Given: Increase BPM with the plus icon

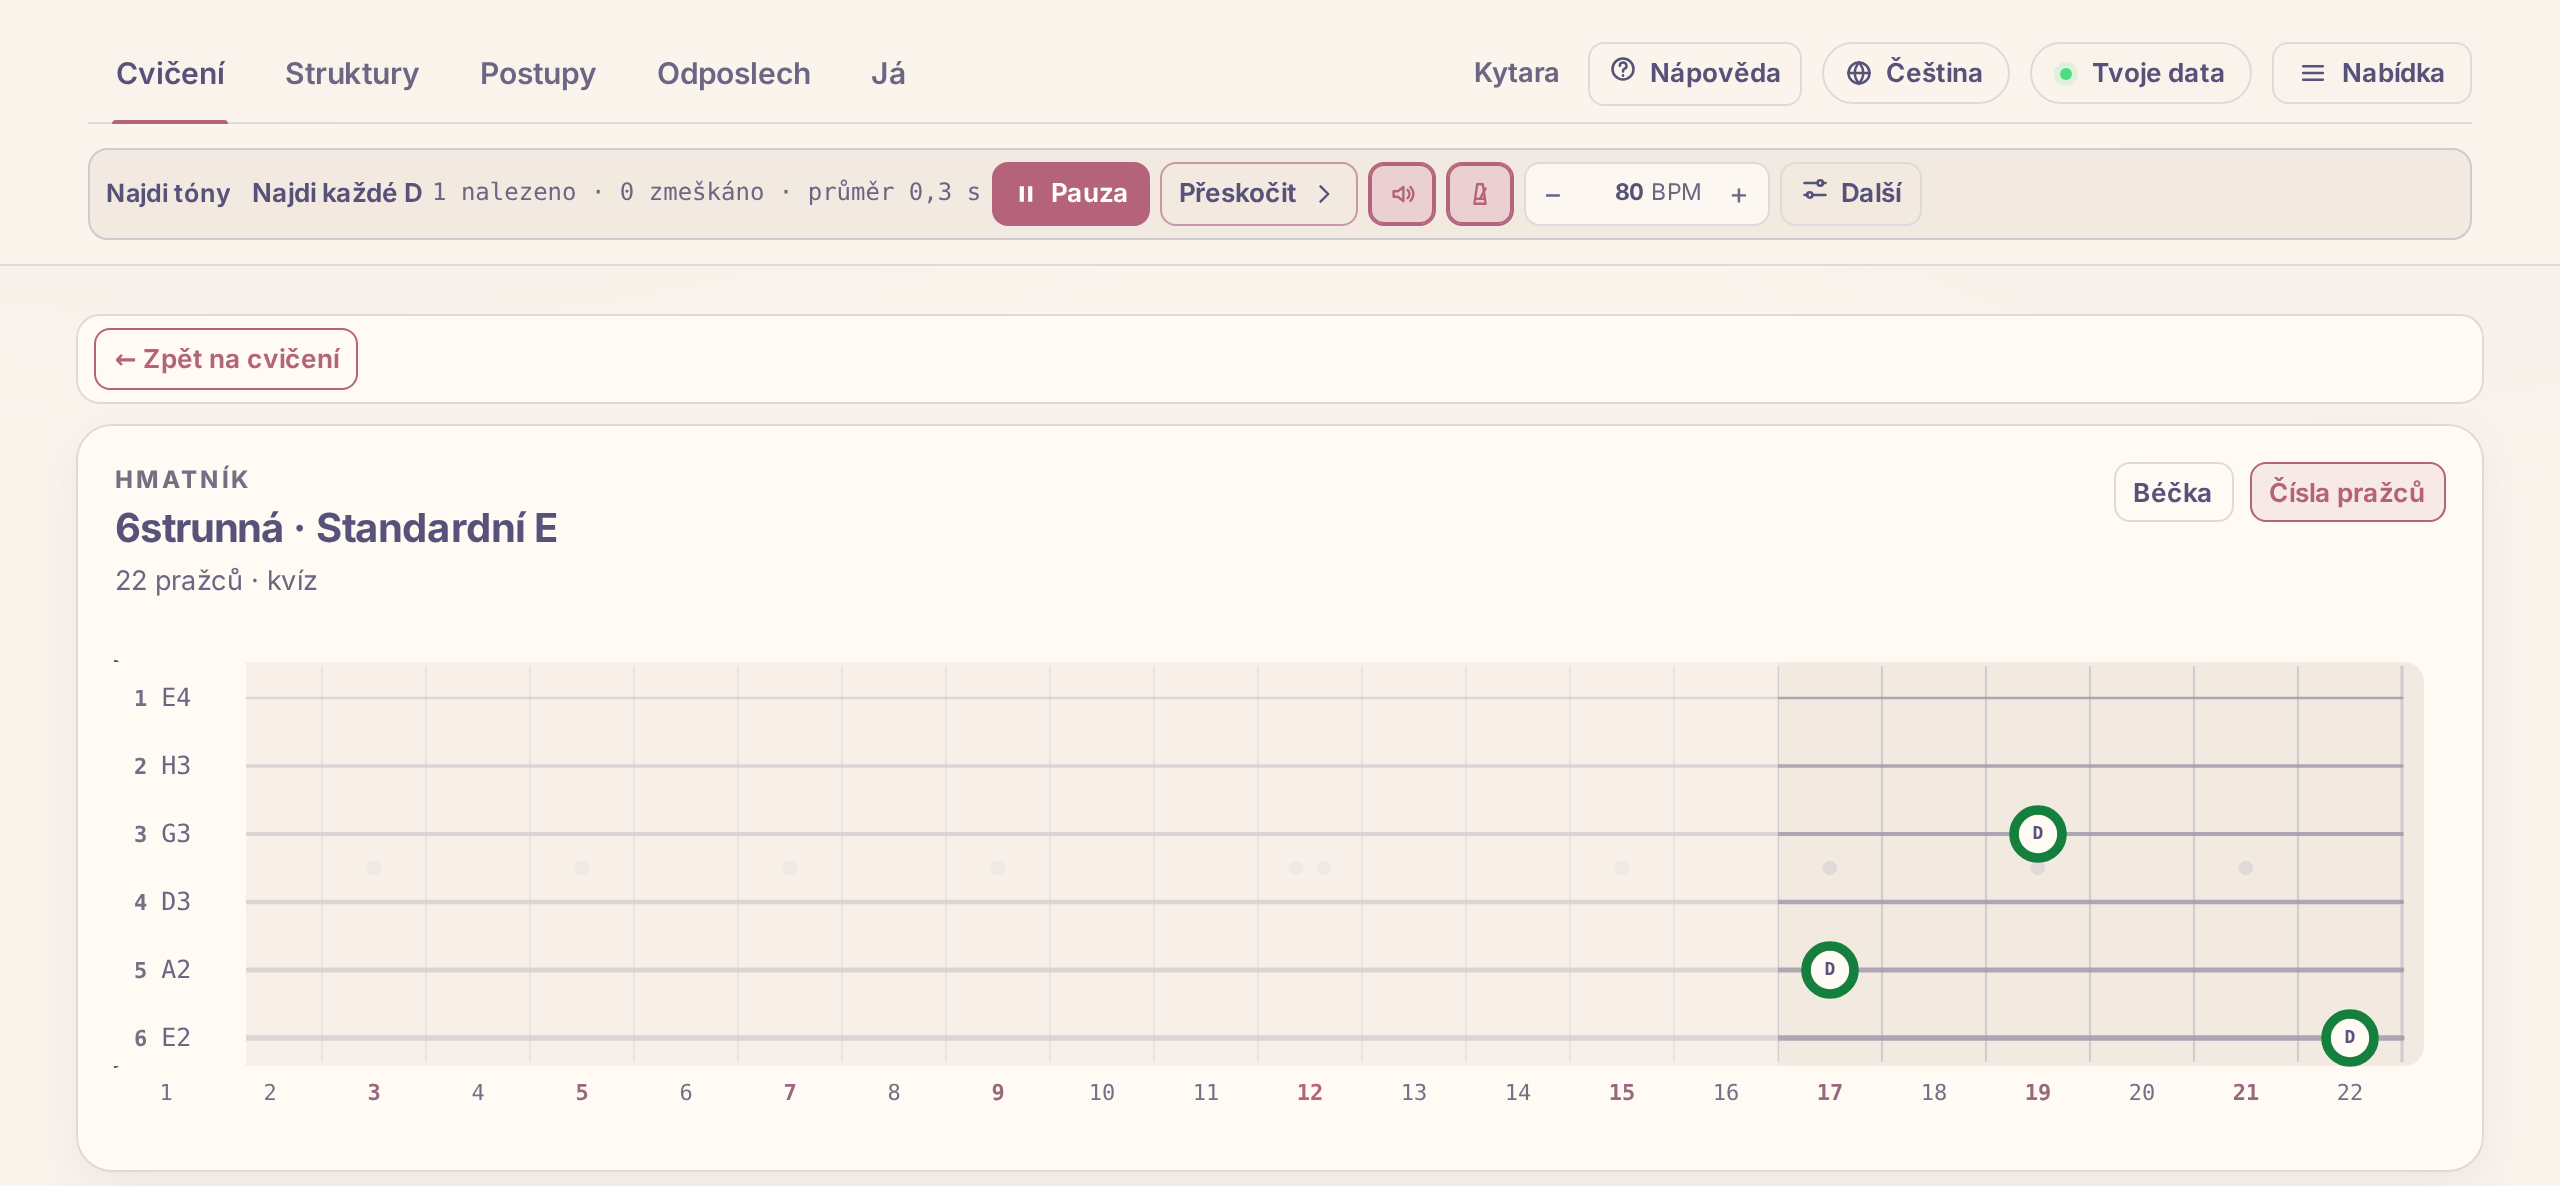Looking at the screenshot, I should pyautogui.click(x=1739, y=194).
